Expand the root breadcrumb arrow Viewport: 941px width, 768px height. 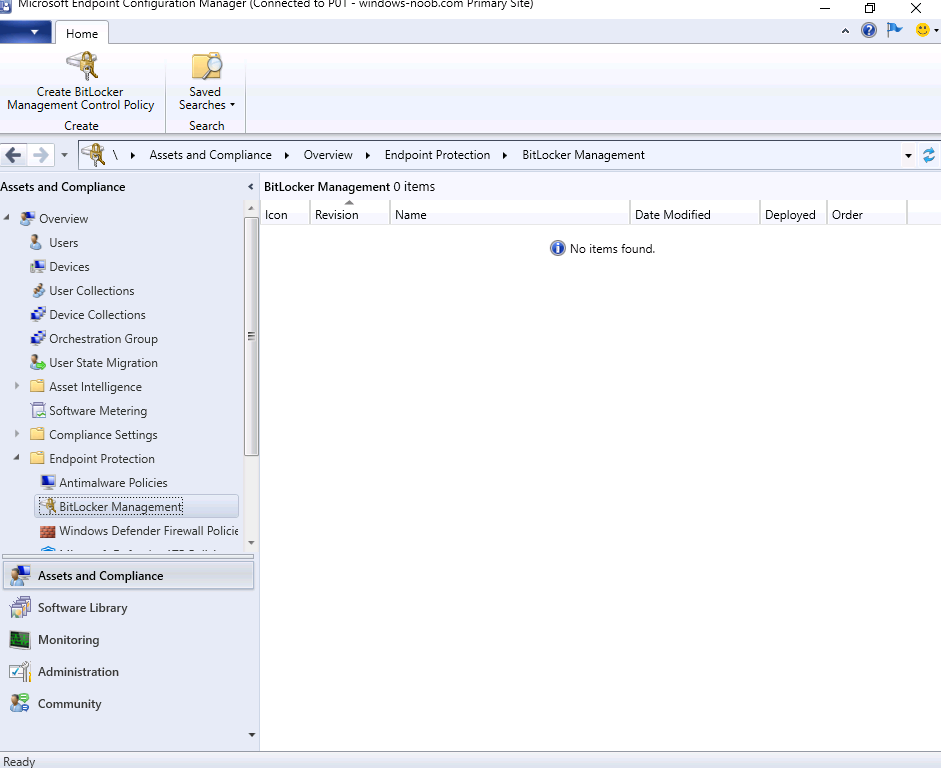pos(133,155)
